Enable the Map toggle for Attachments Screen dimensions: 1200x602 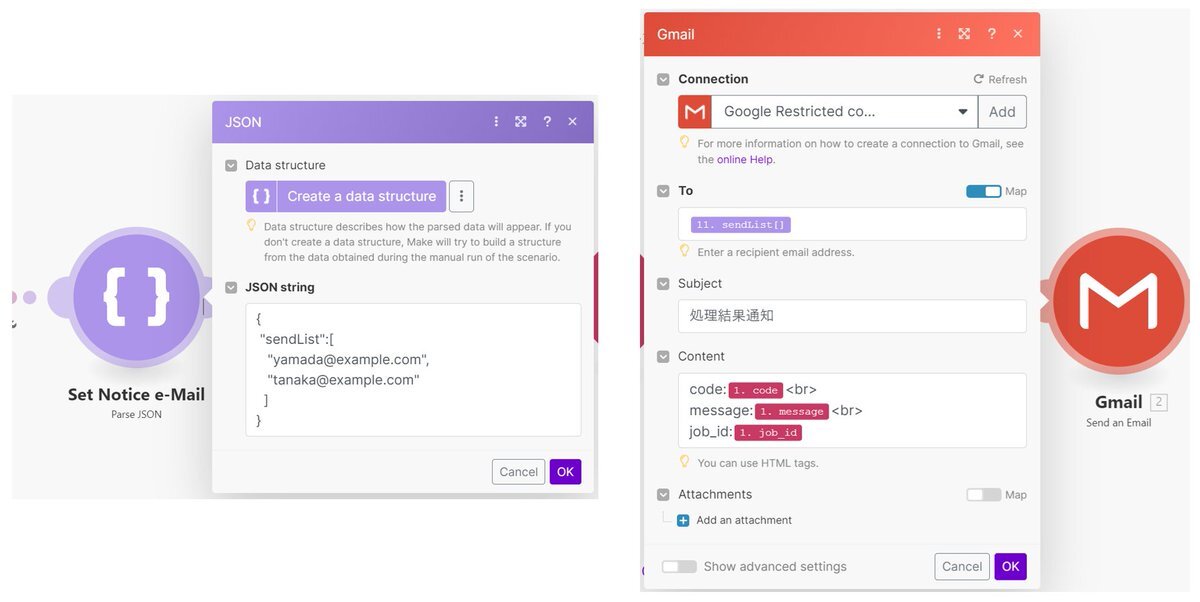[x=983, y=495]
